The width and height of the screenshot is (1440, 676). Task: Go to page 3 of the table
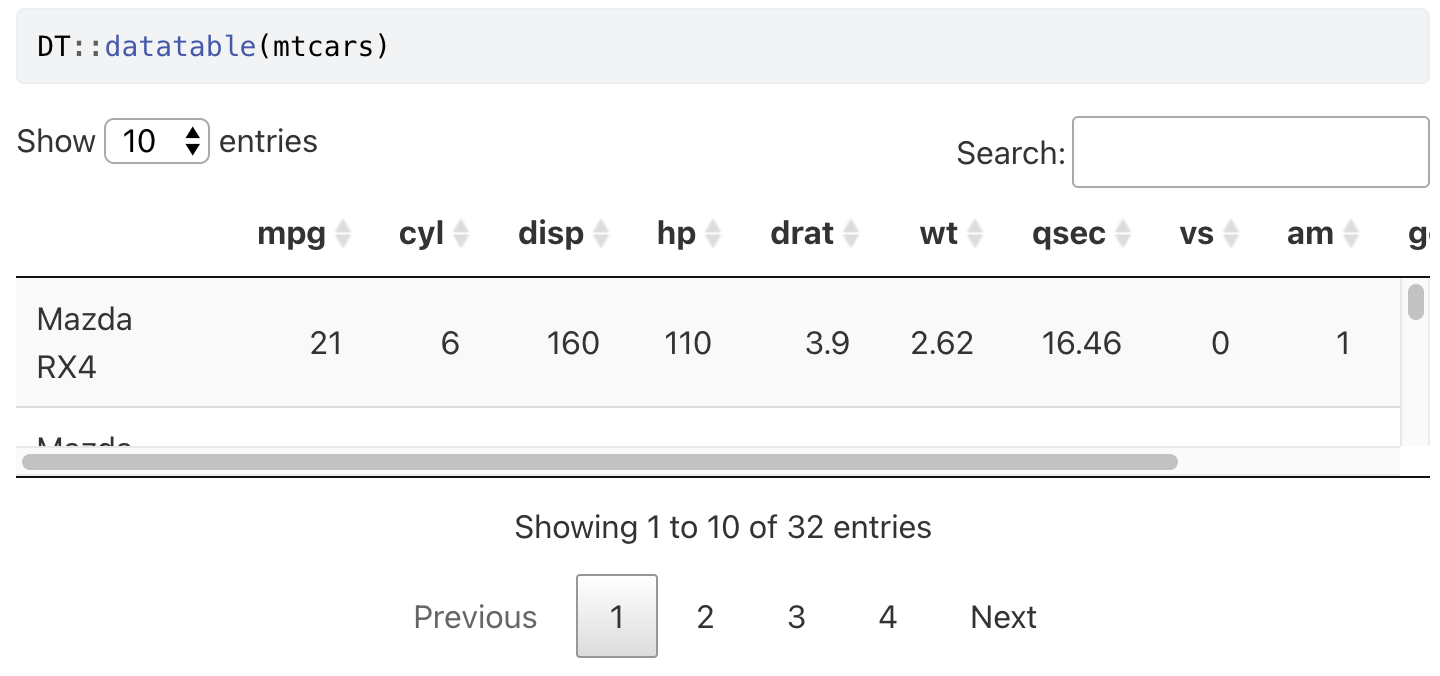[796, 617]
